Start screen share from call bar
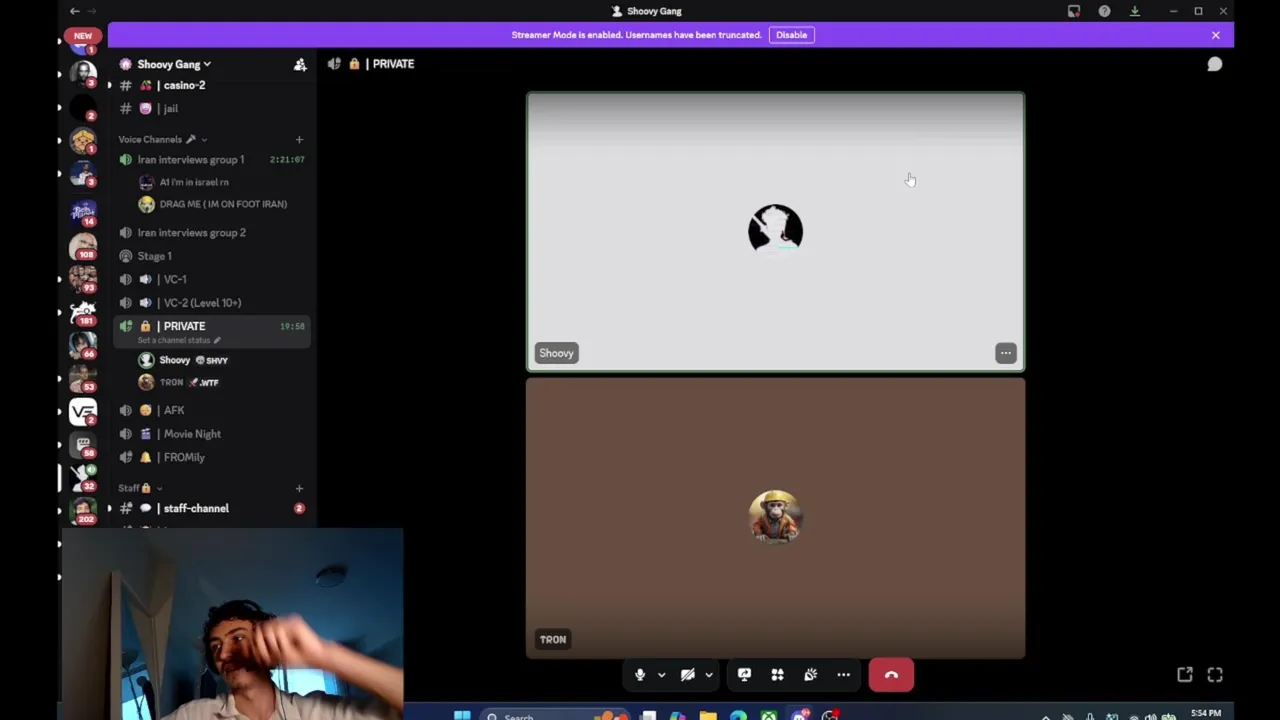This screenshot has height=720, width=1280. point(744,675)
